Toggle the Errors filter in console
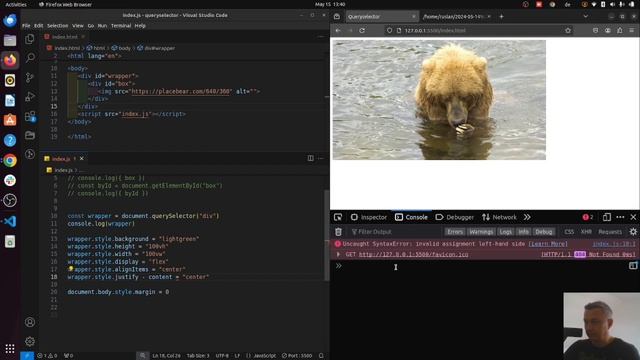Screen dimensions: 640x360 (455, 232)
